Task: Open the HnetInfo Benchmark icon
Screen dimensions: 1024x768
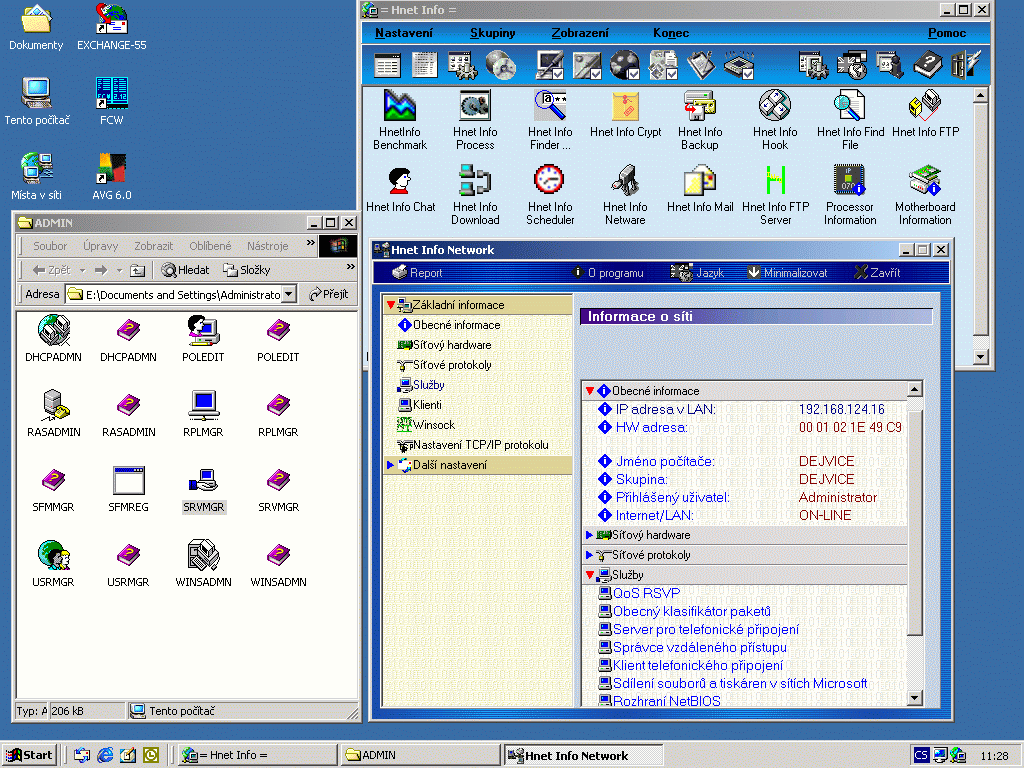Action: pyautogui.click(x=400, y=107)
